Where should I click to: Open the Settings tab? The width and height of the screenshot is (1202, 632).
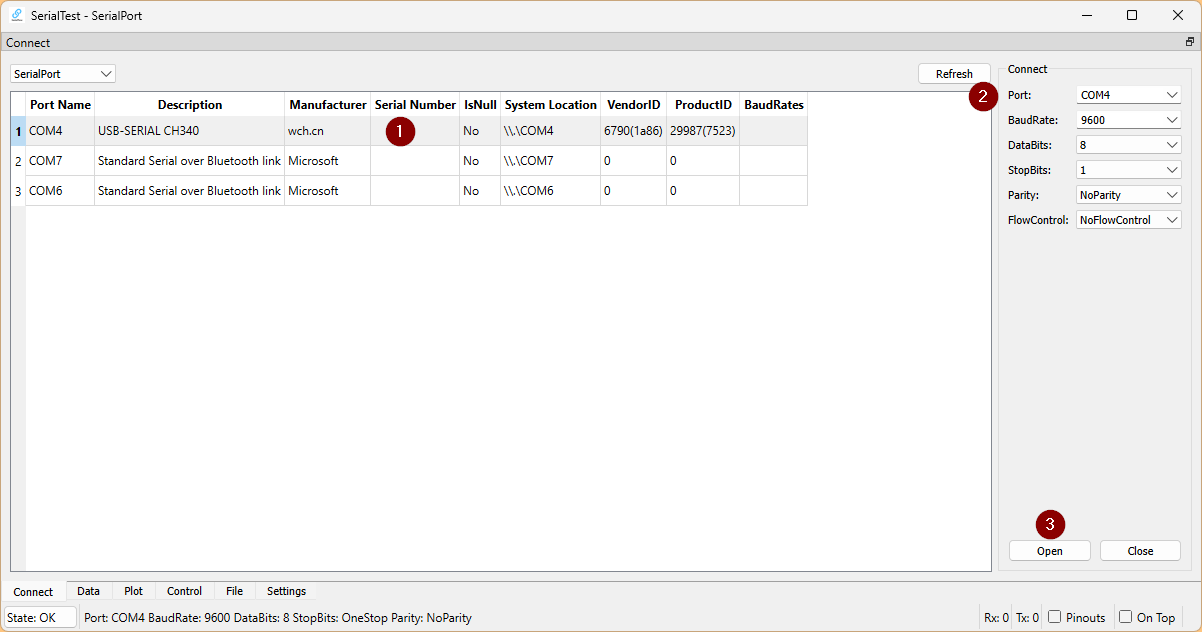[286, 591]
